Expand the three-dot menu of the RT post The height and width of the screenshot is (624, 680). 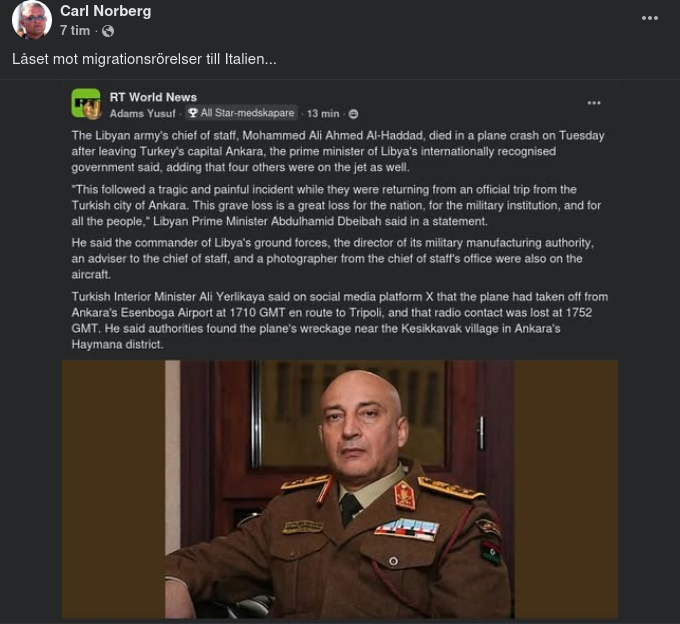[x=594, y=103]
